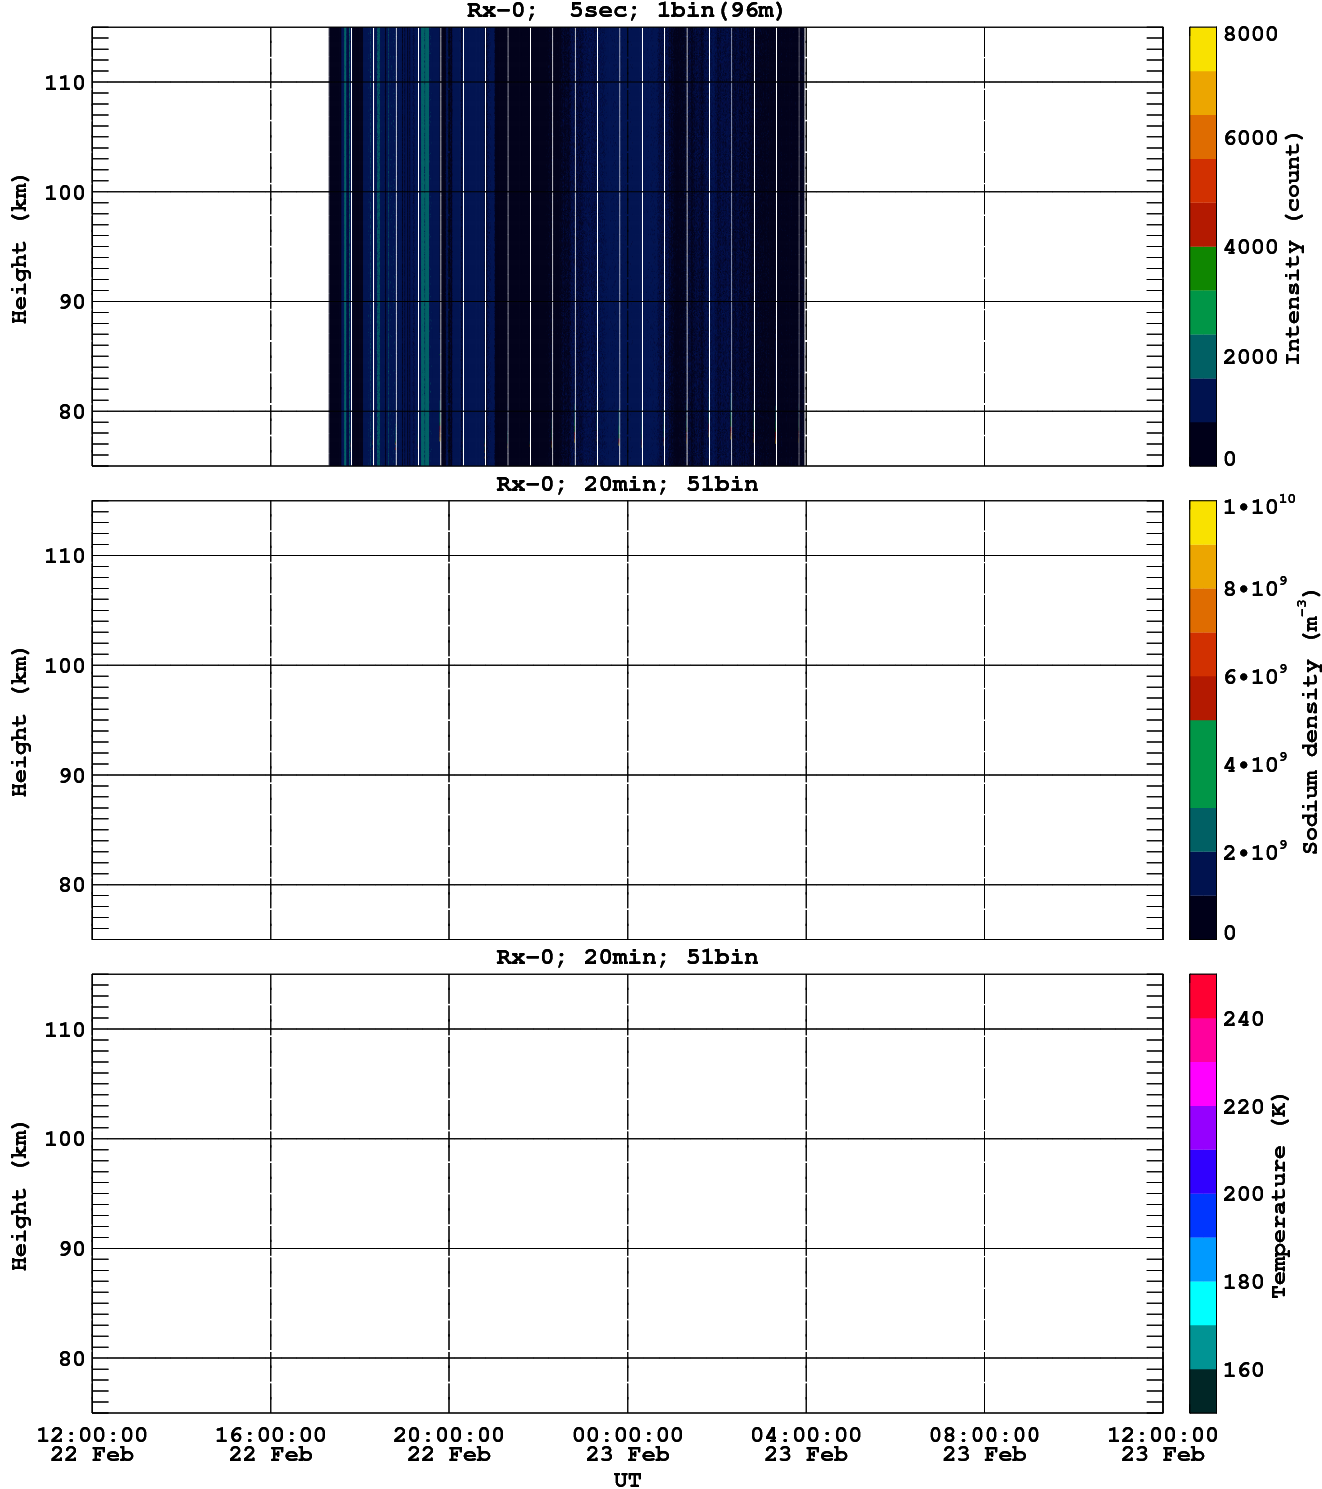Click the '00:00:00 23 Feb' time axis label
The height and width of the screenshot is (1489, 1322).
pos(627,1445)
